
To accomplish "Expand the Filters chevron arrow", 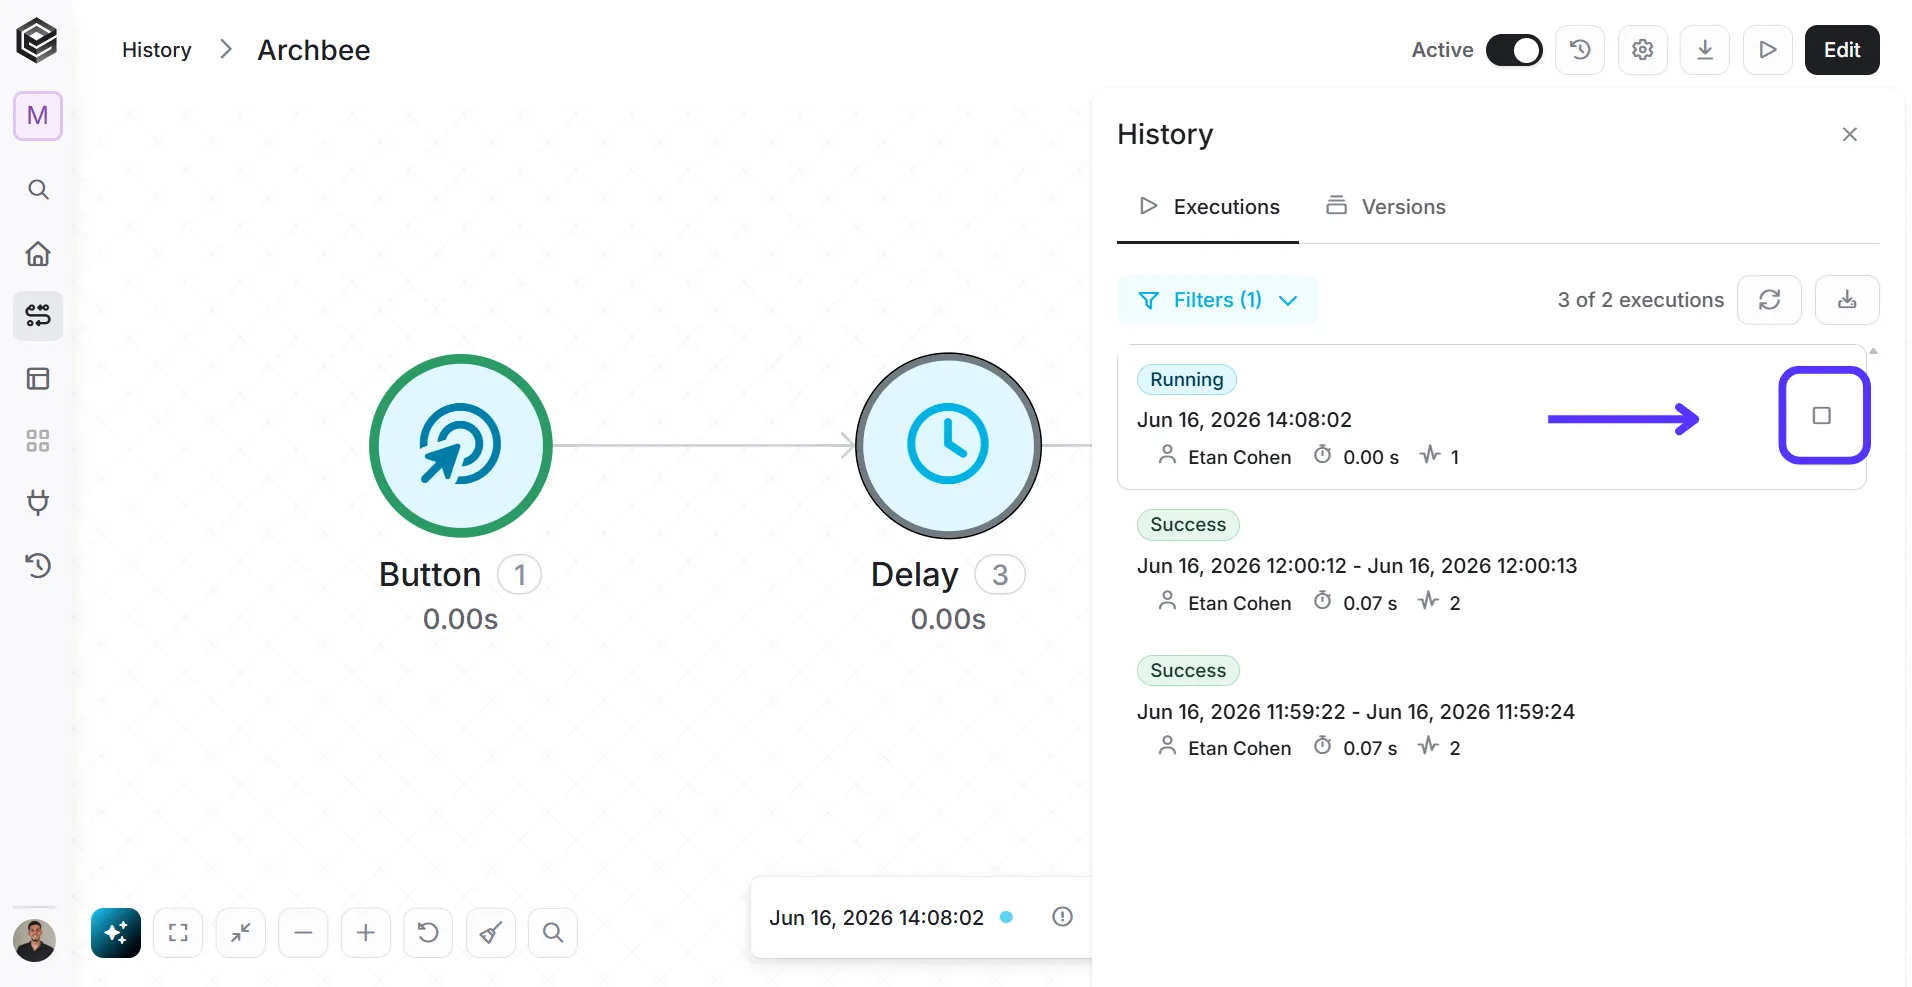I will pos(1288,300).
